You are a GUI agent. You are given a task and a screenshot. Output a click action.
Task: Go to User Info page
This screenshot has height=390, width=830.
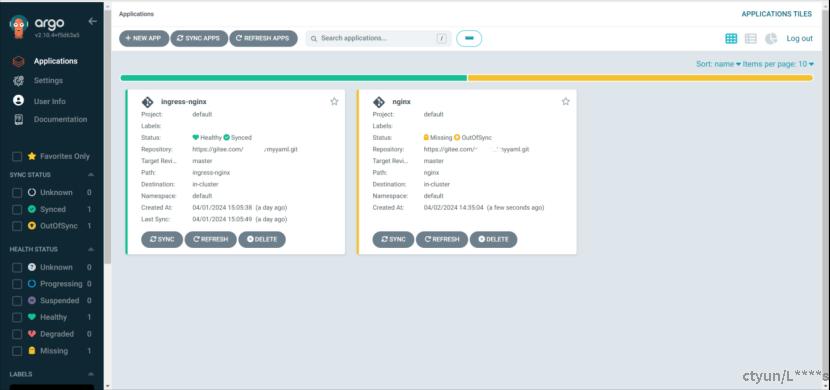[50, 101]
